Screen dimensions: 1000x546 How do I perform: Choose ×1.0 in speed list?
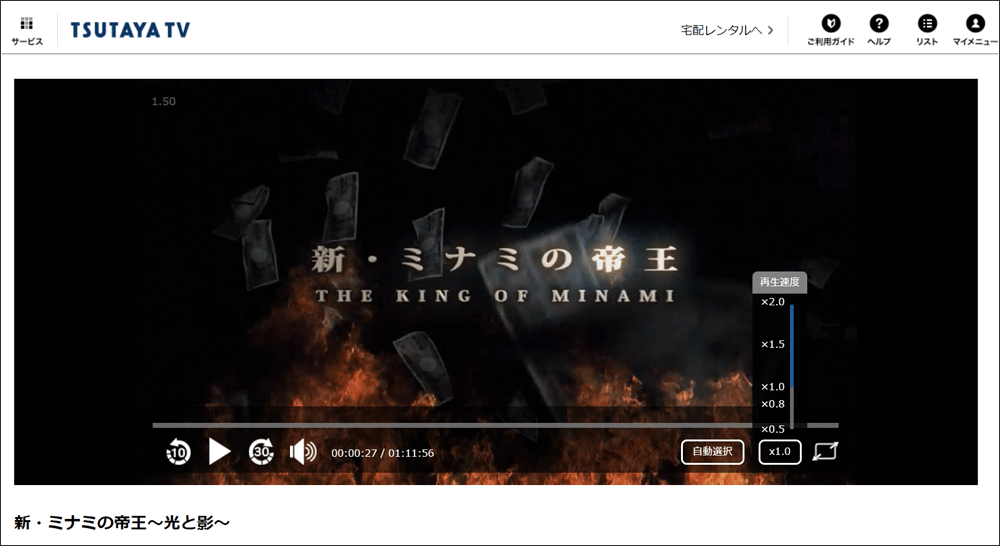(772, 387)
